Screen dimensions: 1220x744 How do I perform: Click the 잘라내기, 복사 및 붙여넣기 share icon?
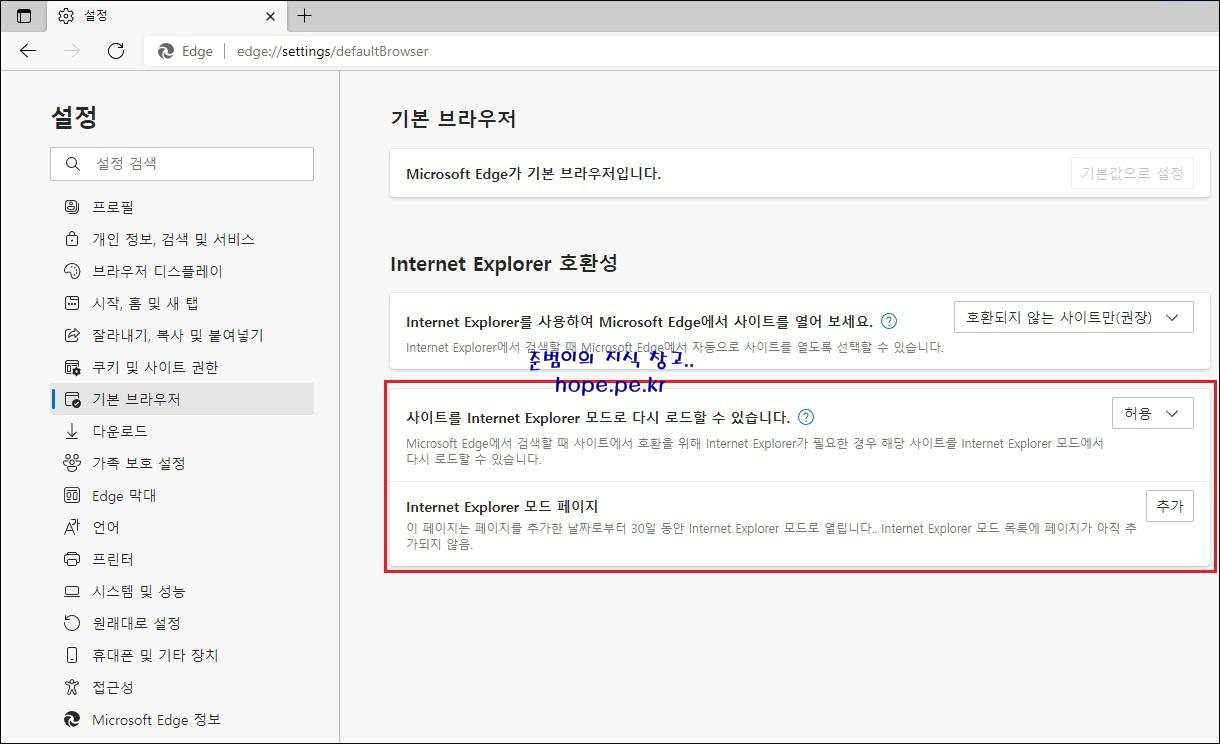coord(72,335)
